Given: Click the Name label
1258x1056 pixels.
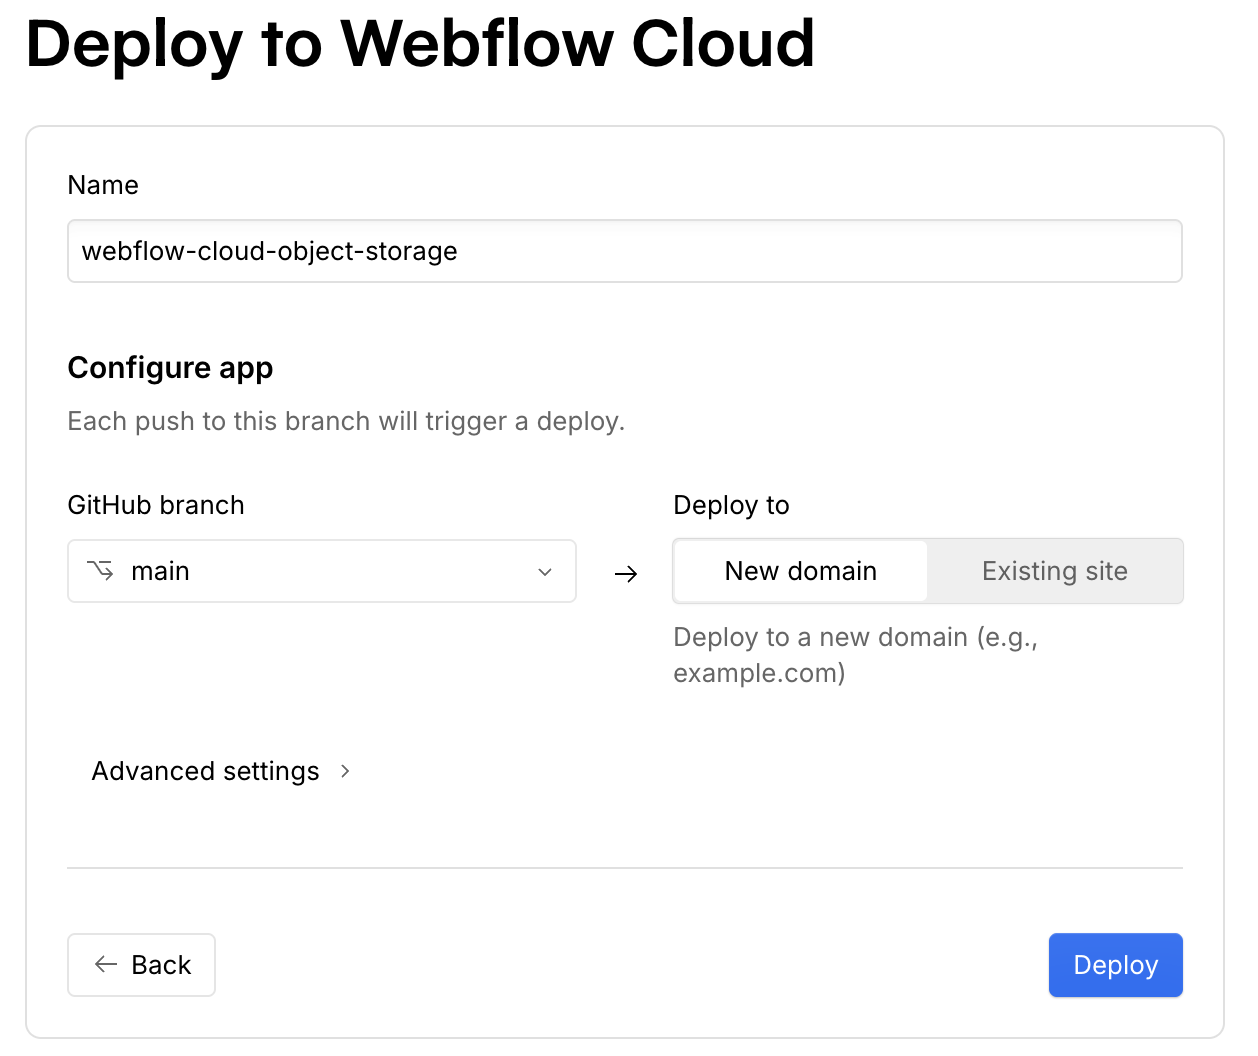Looking at the screenshot, I should point(103,185).
